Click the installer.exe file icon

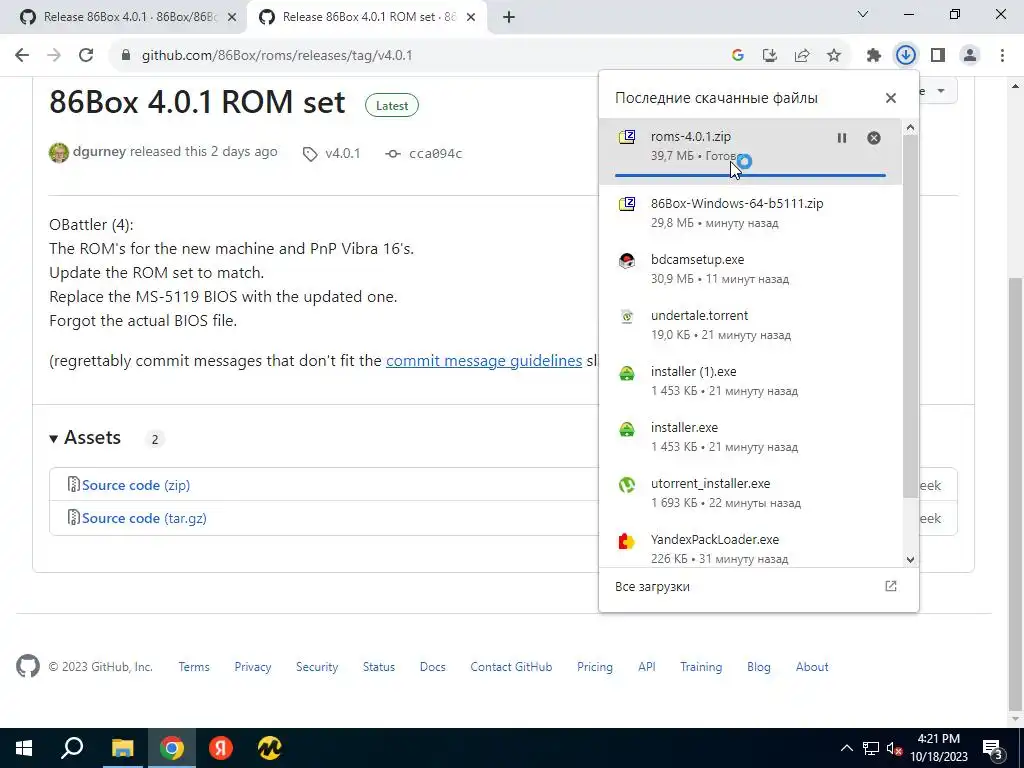click(627, 429)
